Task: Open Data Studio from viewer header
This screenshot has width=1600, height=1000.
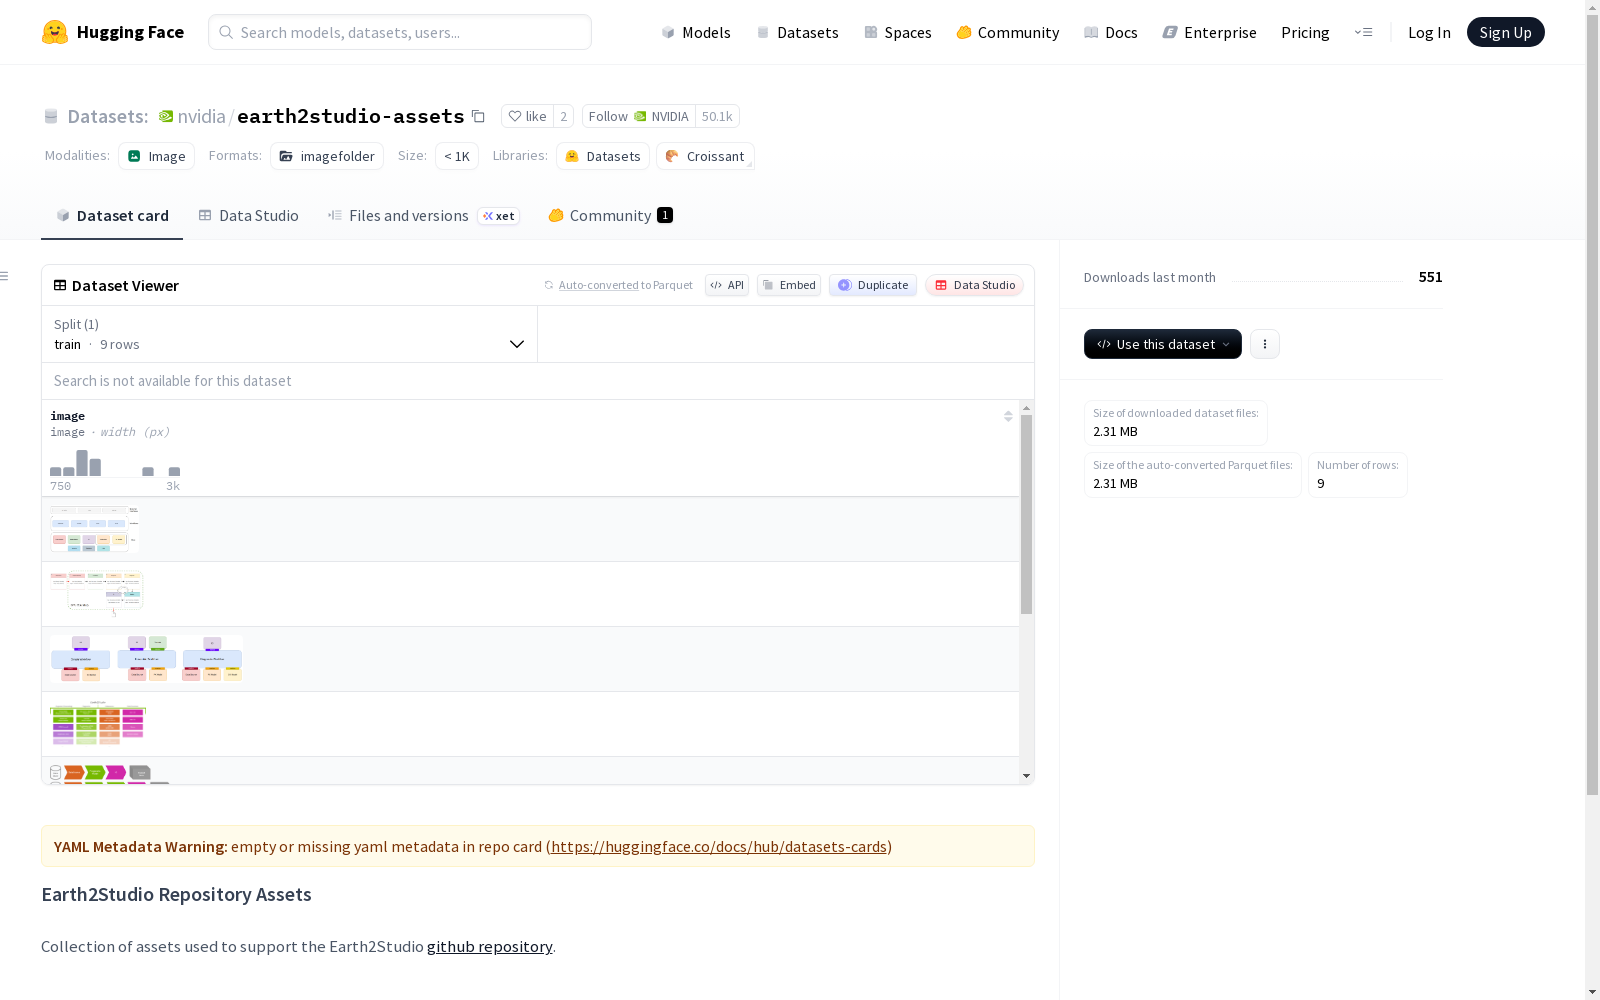Action: click(975, 285)
